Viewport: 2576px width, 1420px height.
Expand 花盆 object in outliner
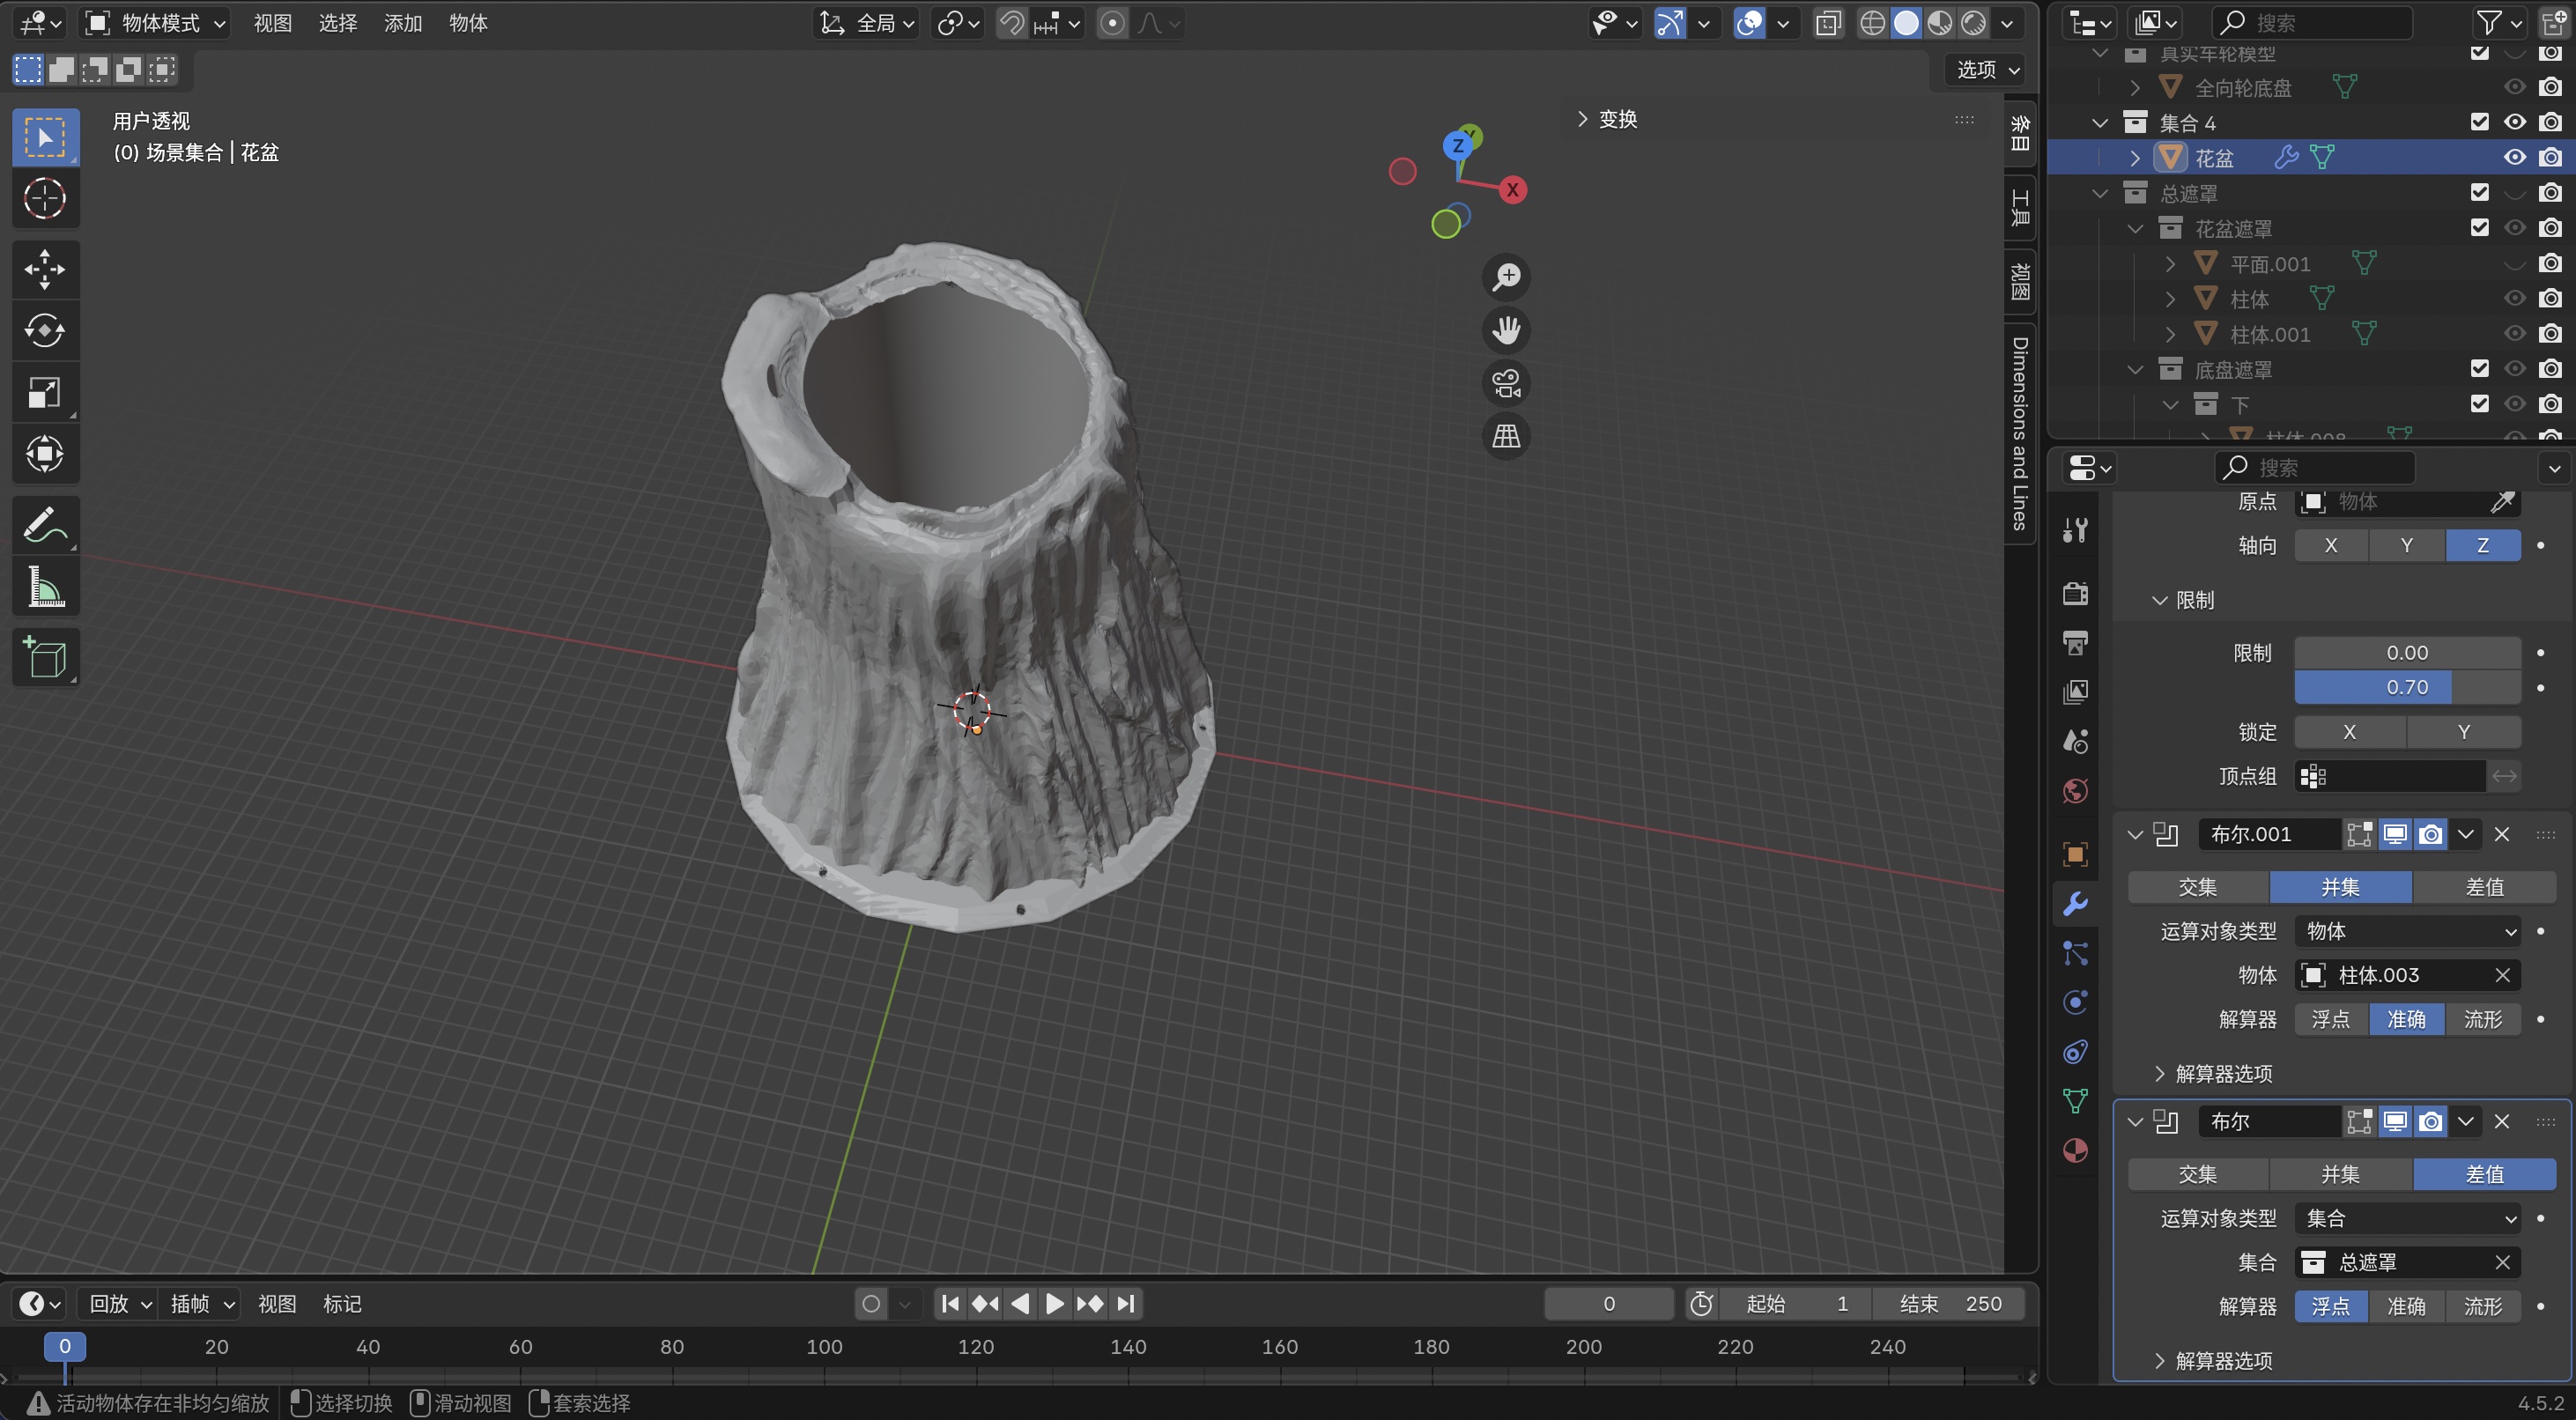click(2135, 157)
